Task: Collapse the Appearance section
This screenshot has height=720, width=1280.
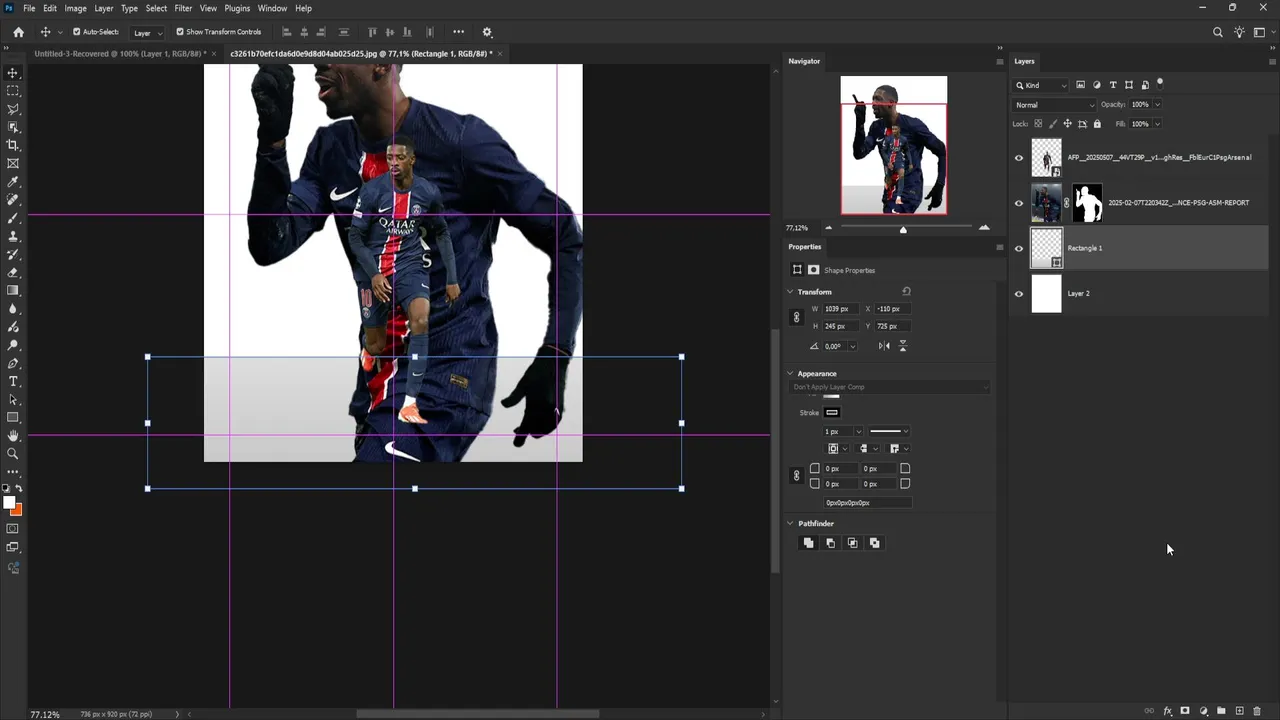Action: tap(790, 374)
